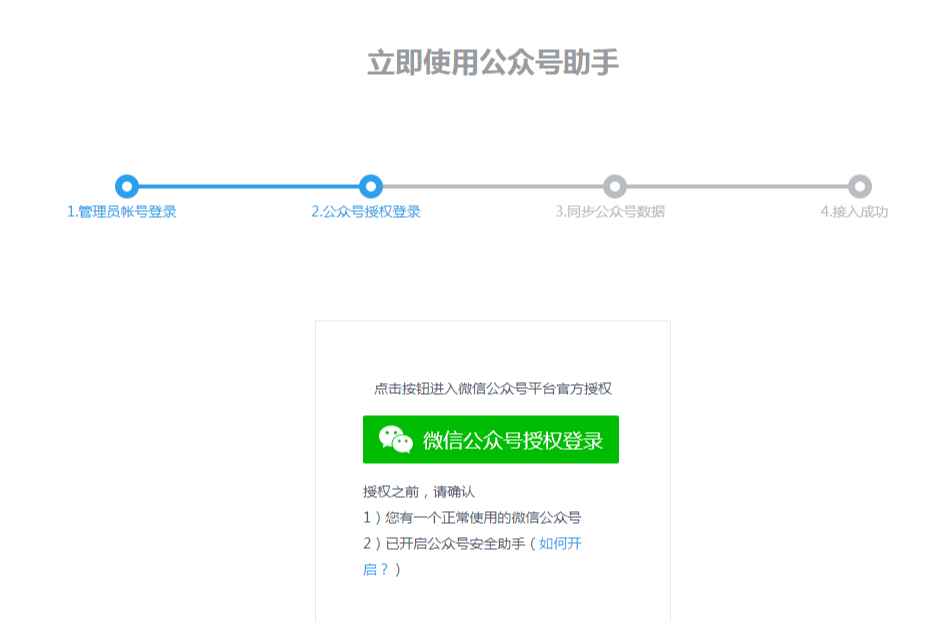The image size is (949, 622).
Task: Click the blue progress bar between steps 1 and 2
Action: click(248, 186)
